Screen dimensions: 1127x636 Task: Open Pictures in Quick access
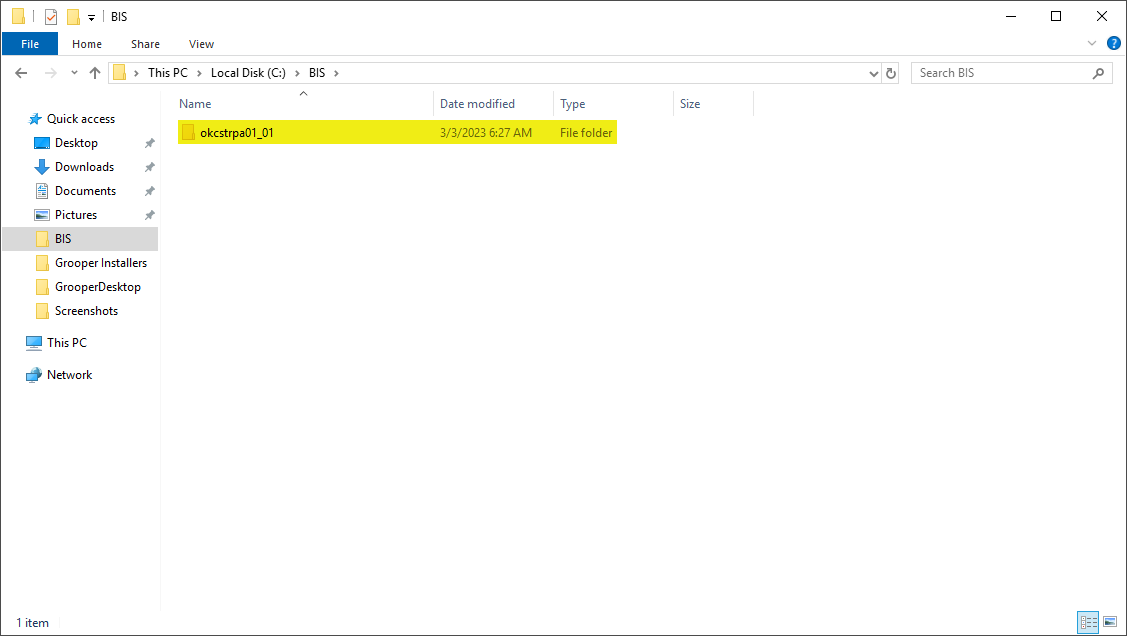pyautogui.click(x=75, y=215)
